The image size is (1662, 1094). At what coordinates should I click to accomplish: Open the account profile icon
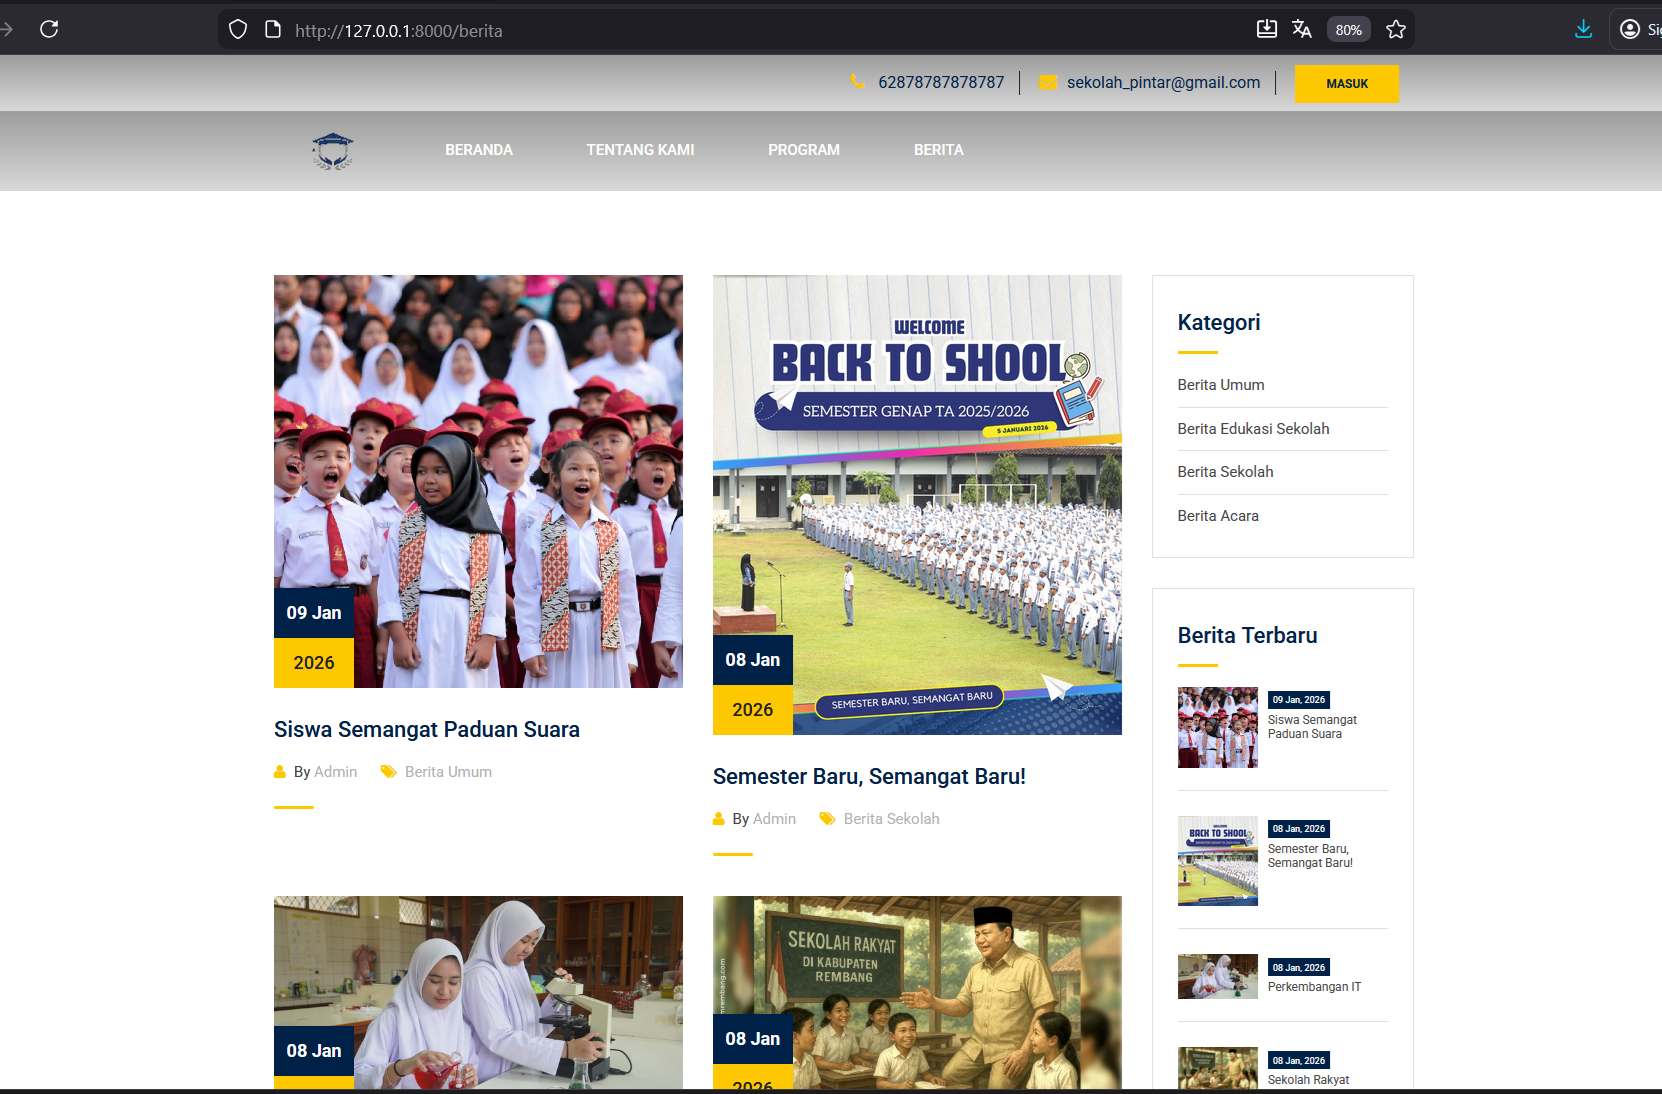(x=1630, y=29)
